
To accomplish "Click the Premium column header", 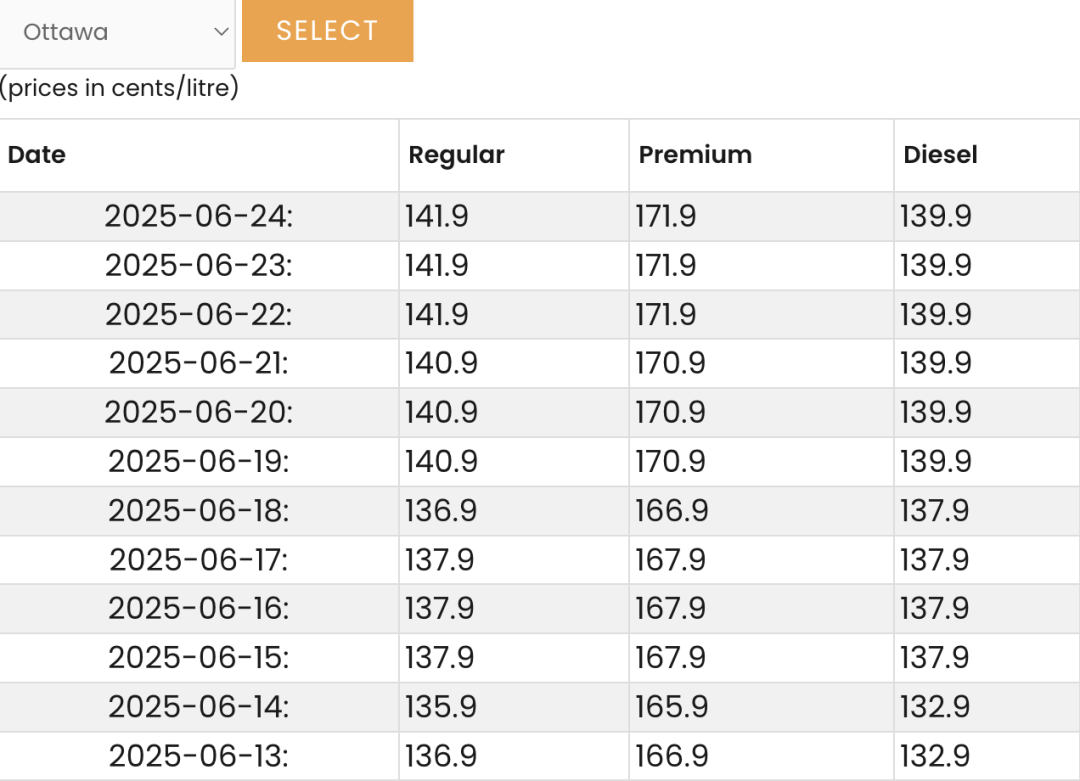I will (761, 155).
